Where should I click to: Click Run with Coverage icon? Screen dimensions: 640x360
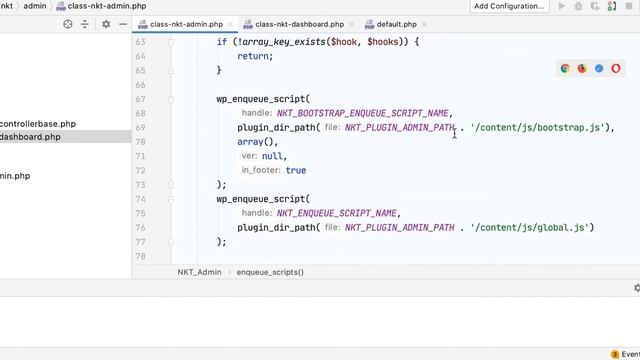(x=595, y=6)
